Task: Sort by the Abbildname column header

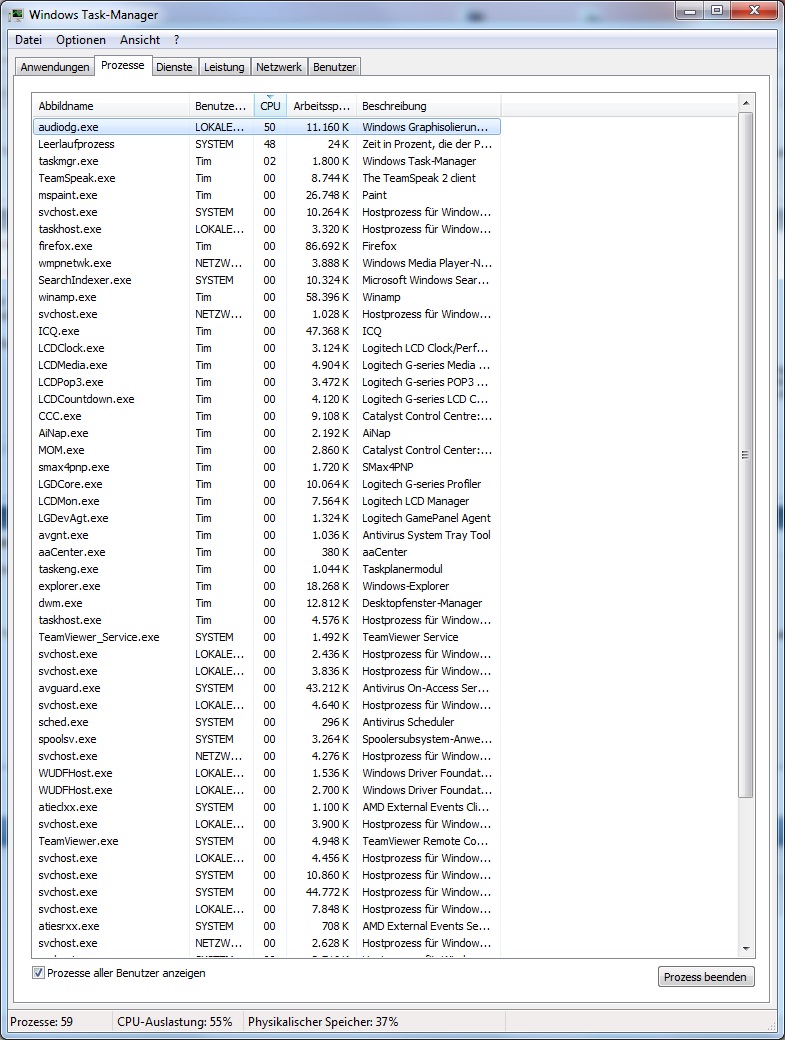Action: click(110, 106)
